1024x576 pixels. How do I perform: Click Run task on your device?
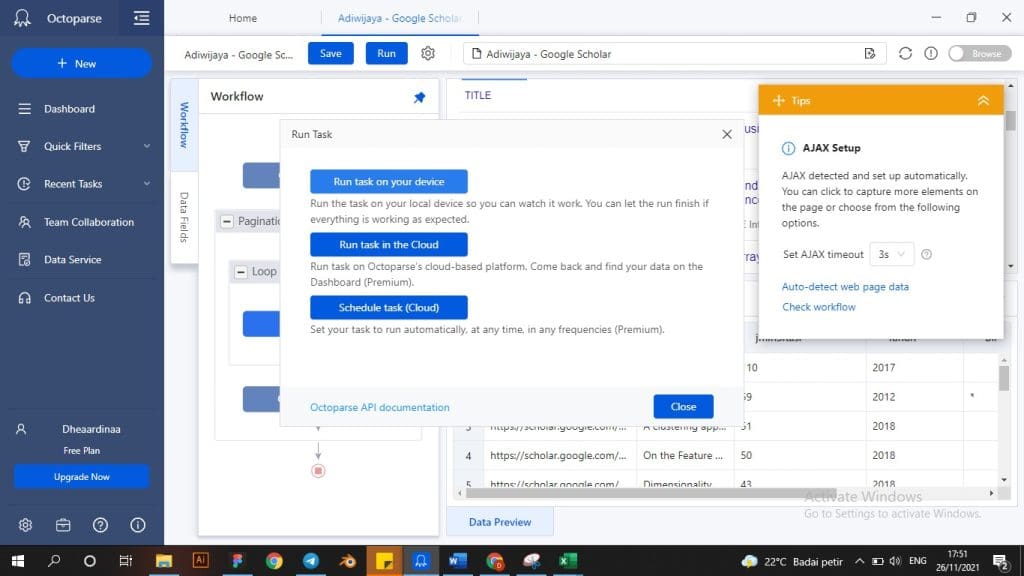click(388, 182)
